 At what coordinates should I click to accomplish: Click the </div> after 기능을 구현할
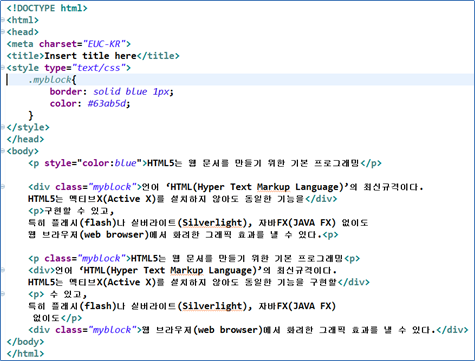[353, 282]
